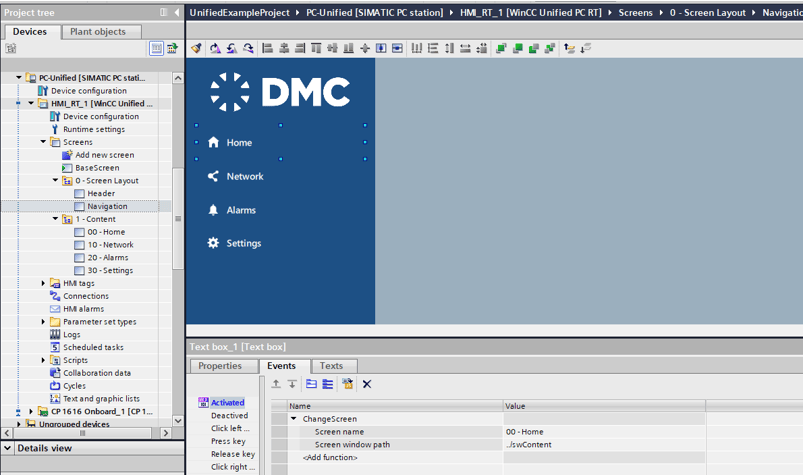The image size is (804, 475).
Task: Click the icon to the right of the overview icon in the Devices tab toolbar
Action: 172,48
